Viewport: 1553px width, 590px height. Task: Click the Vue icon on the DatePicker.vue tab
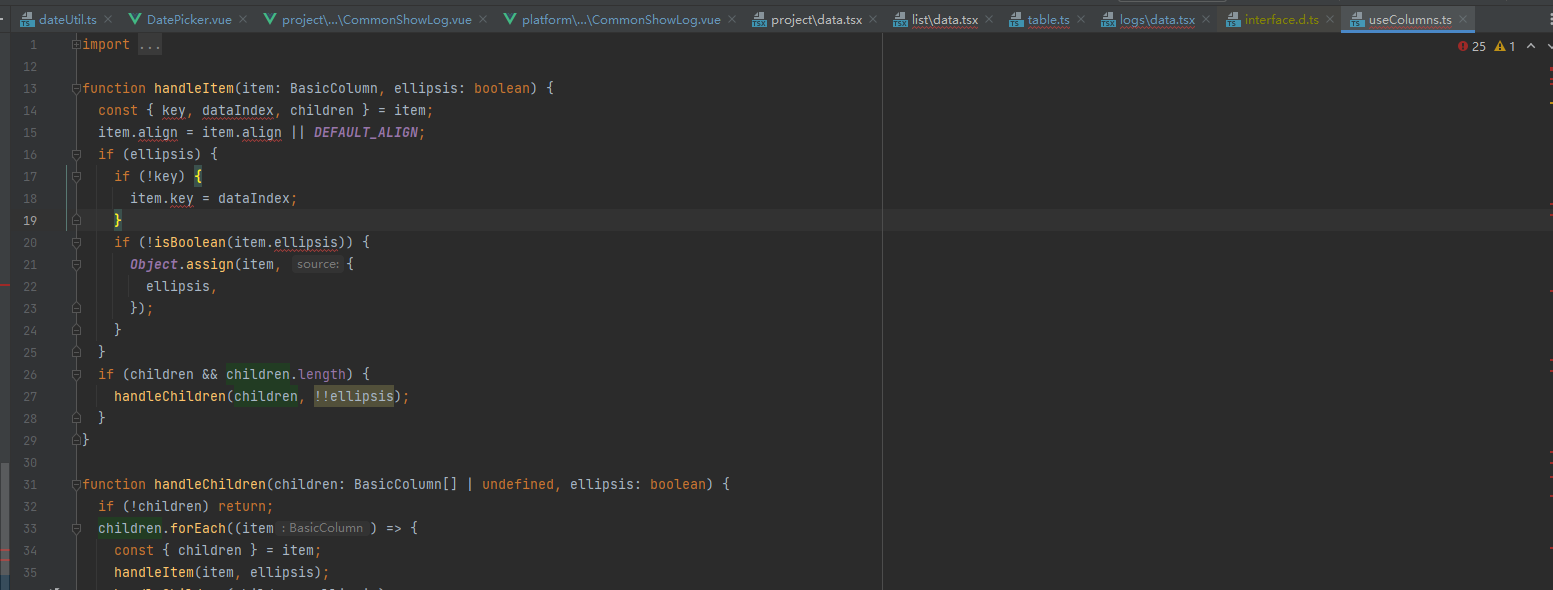(135, 17)
